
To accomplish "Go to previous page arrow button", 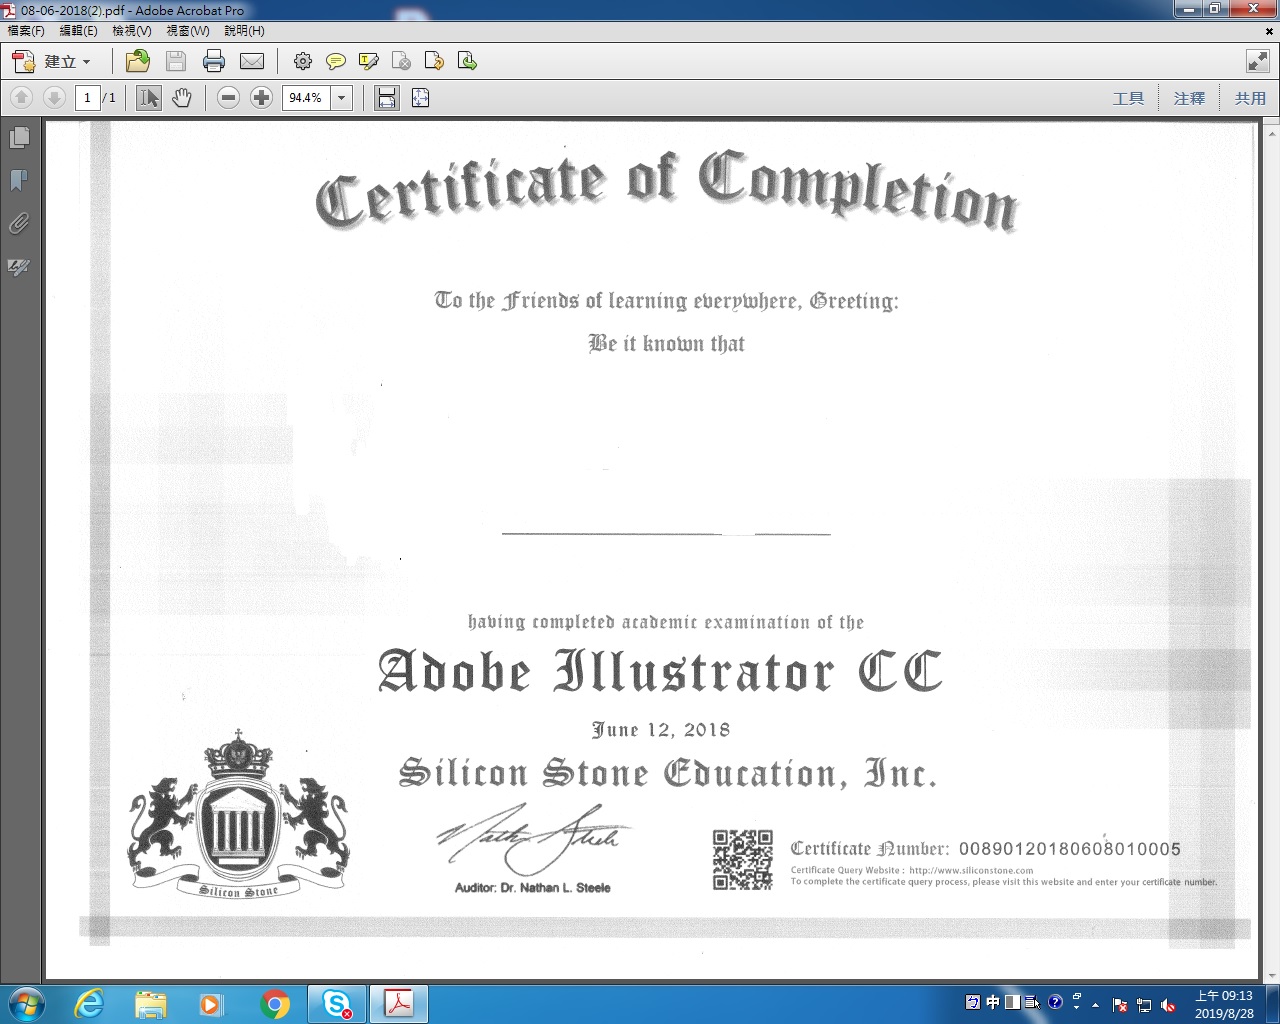I will [22, 98].
